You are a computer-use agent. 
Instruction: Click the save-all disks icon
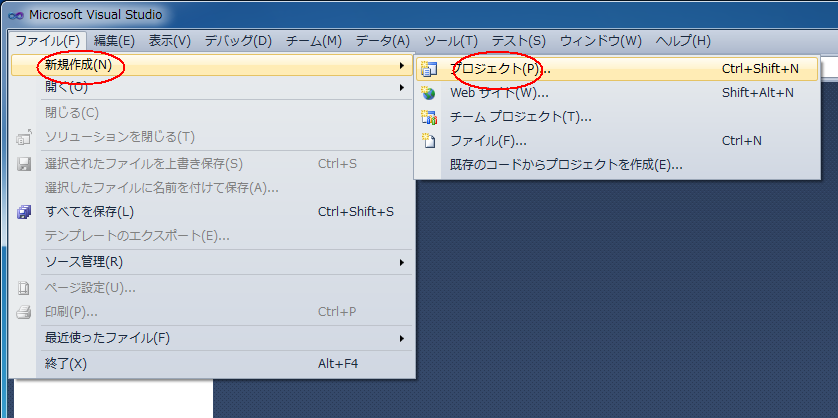[x=24, y=212]
